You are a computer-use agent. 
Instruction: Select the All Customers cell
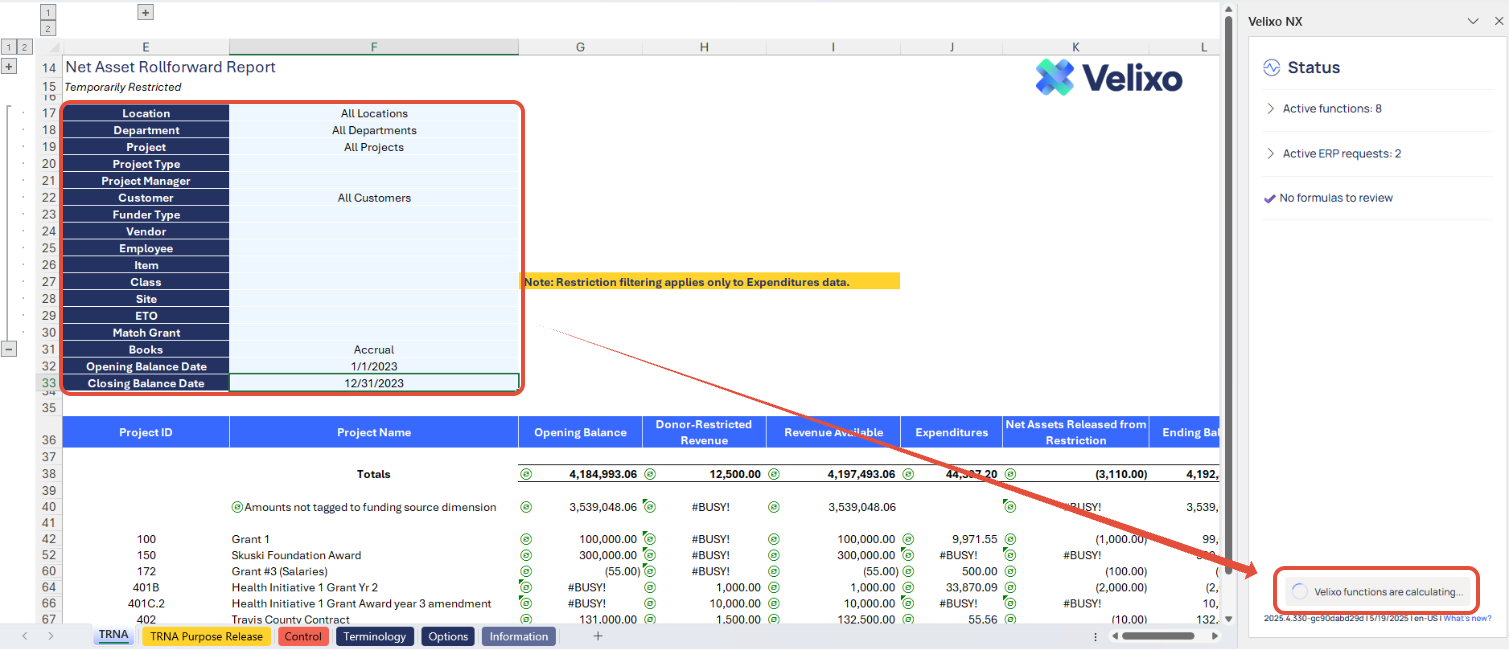pyautogui.click(x=374, y=198)
